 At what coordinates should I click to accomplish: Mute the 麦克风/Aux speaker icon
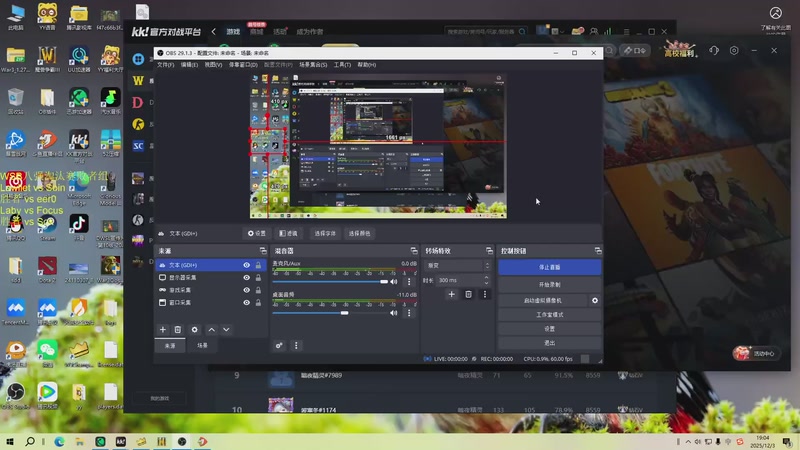394,282
